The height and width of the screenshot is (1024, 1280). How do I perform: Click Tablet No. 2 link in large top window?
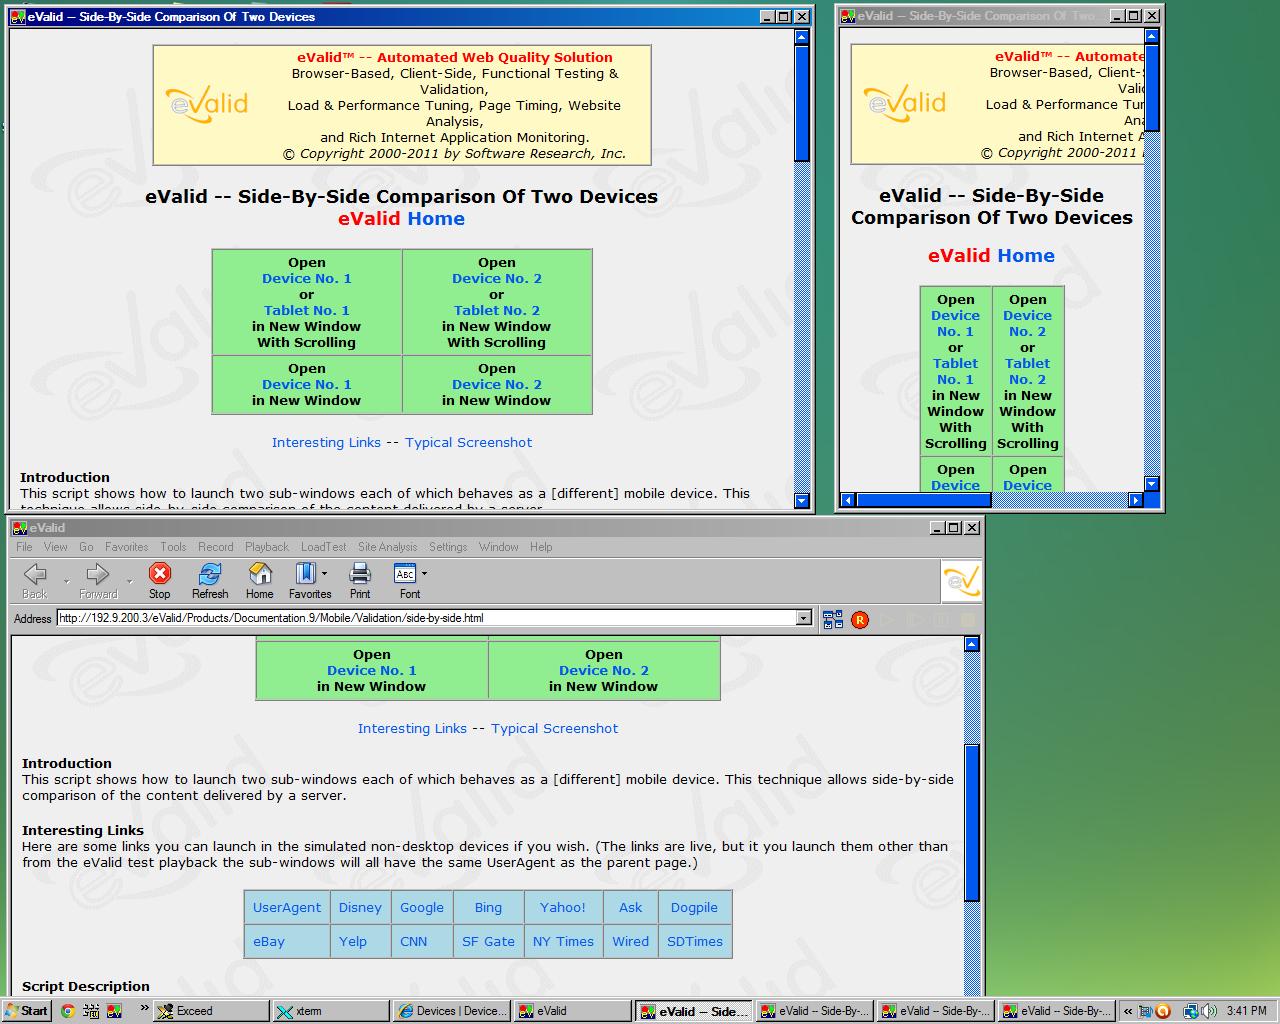[496, 311]
